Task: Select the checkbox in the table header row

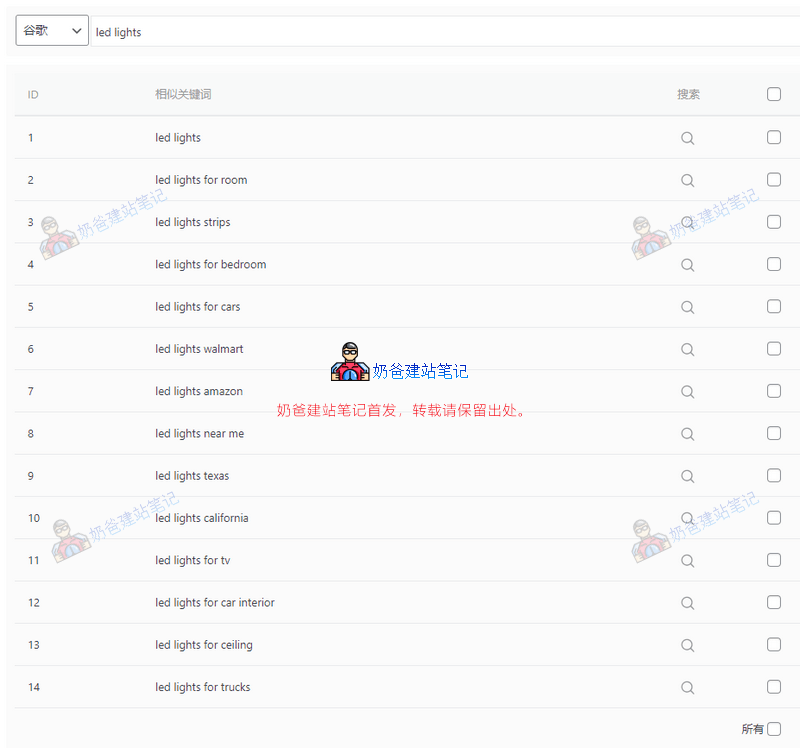Action: point(774,94)
